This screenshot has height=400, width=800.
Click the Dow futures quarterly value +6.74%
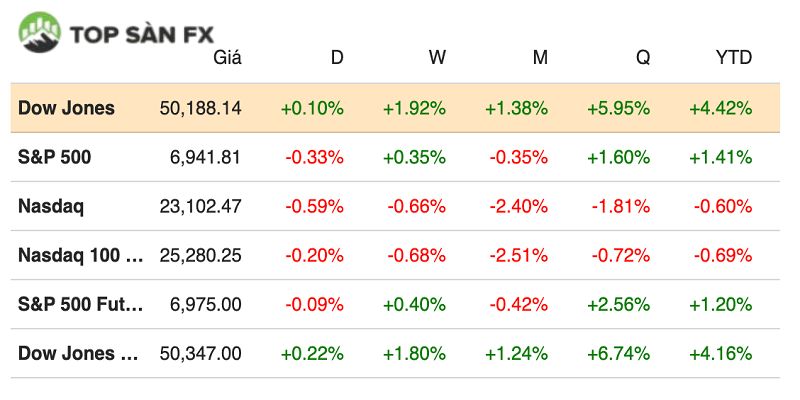click(x=619, y=353)
